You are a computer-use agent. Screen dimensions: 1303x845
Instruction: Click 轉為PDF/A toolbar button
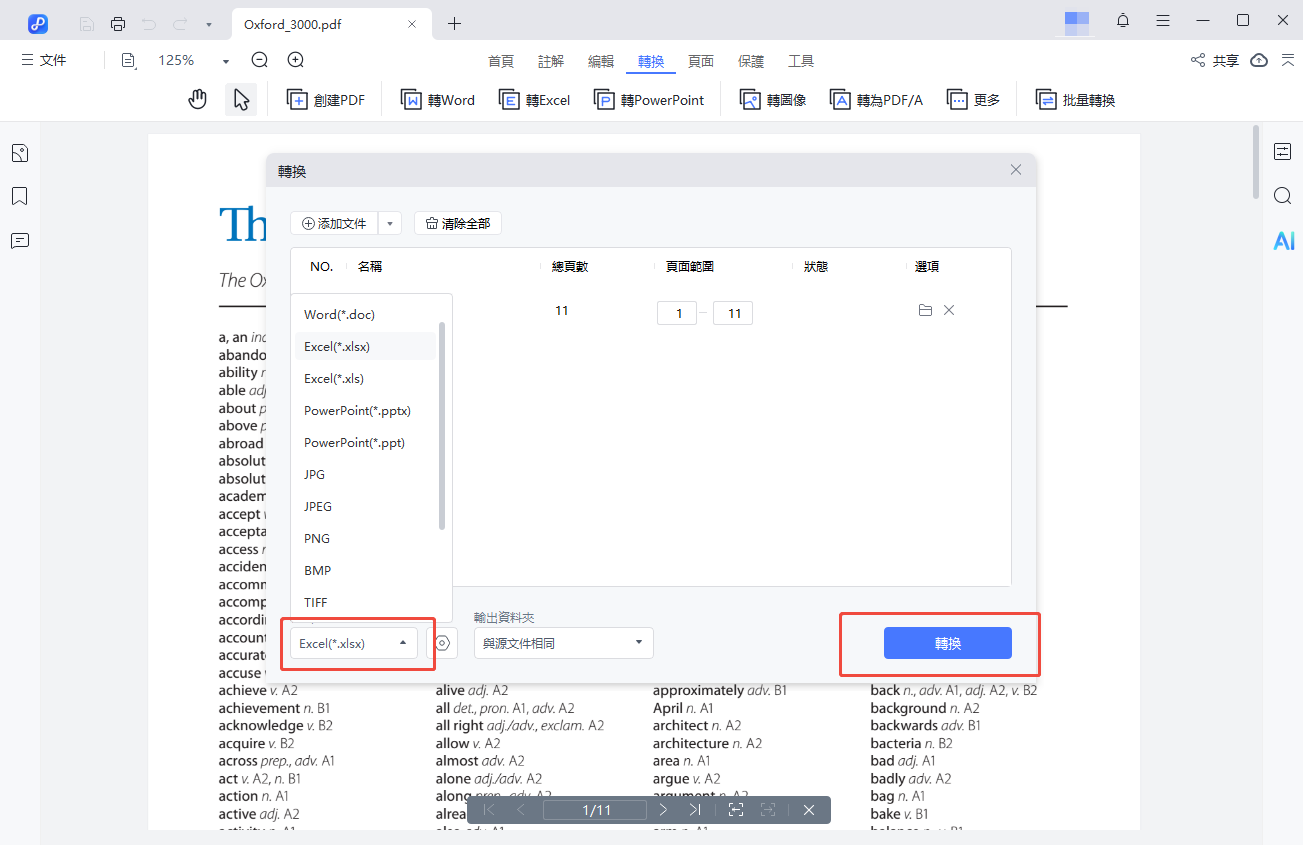[877, 100]
